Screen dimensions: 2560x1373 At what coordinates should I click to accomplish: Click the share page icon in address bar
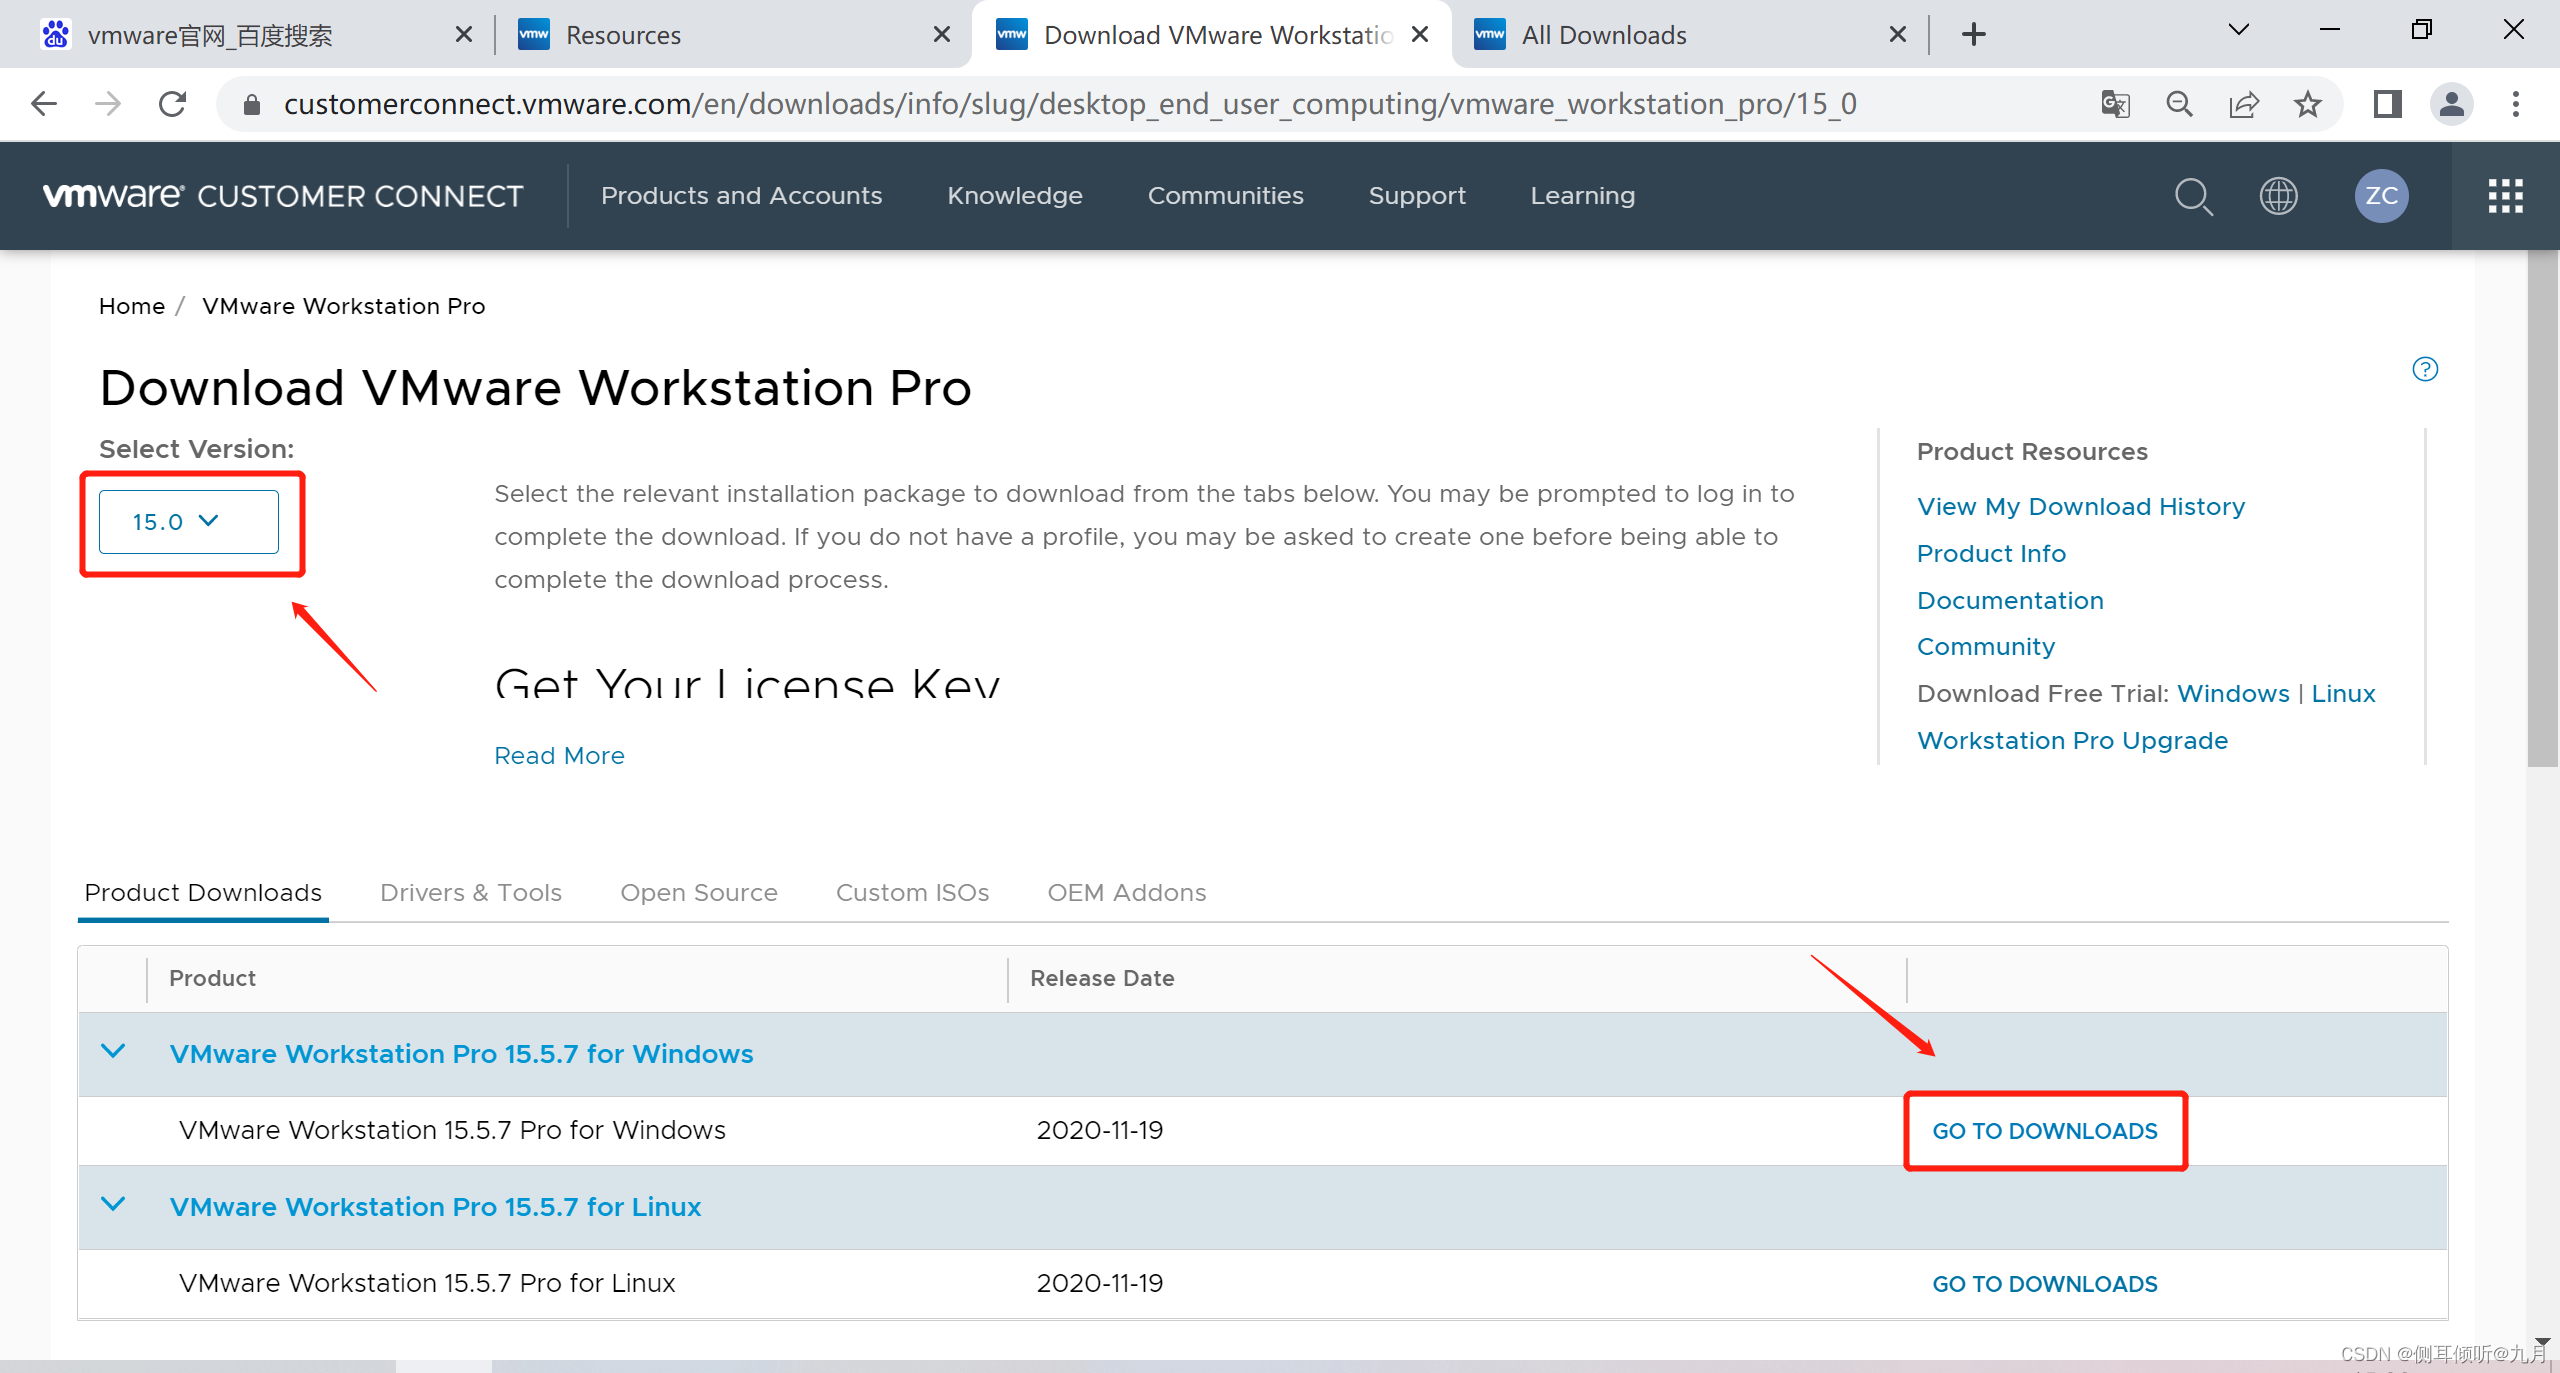(2244, 104)
